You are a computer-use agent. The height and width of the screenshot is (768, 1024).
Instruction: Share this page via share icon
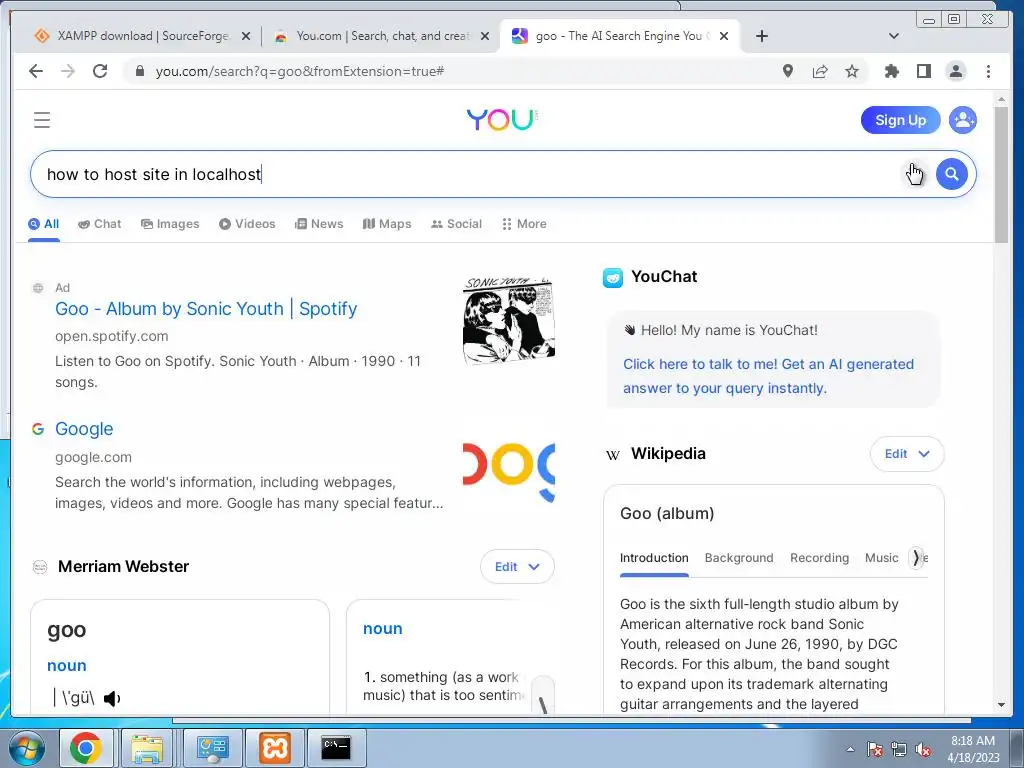coord(820,71)
